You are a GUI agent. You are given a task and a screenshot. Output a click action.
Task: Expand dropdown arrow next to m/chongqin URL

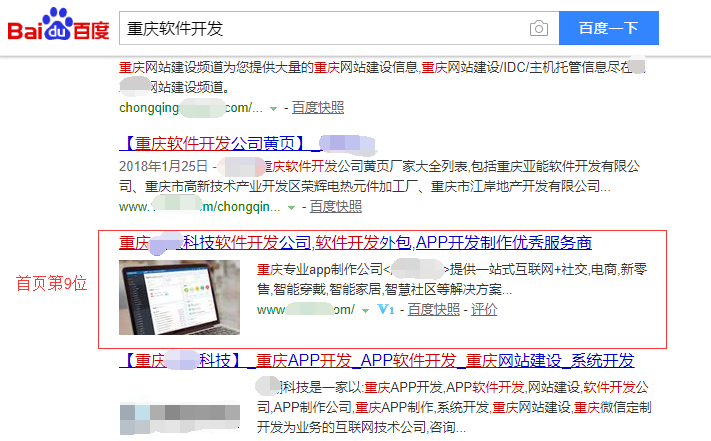coord(292,208)
